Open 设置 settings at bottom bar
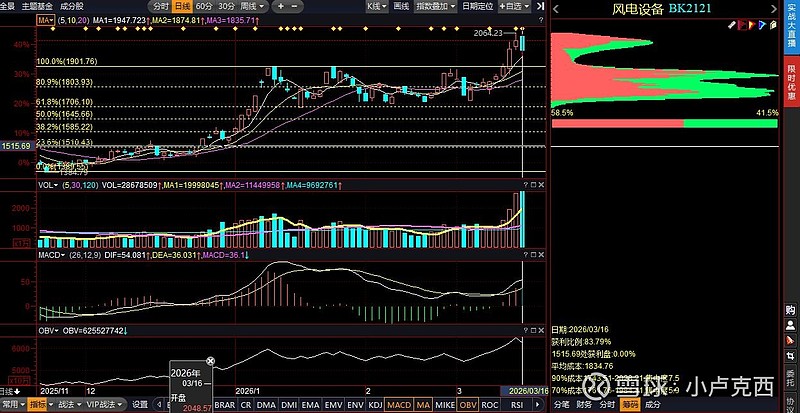Screen dimensions: 800x413 point(140,404)
